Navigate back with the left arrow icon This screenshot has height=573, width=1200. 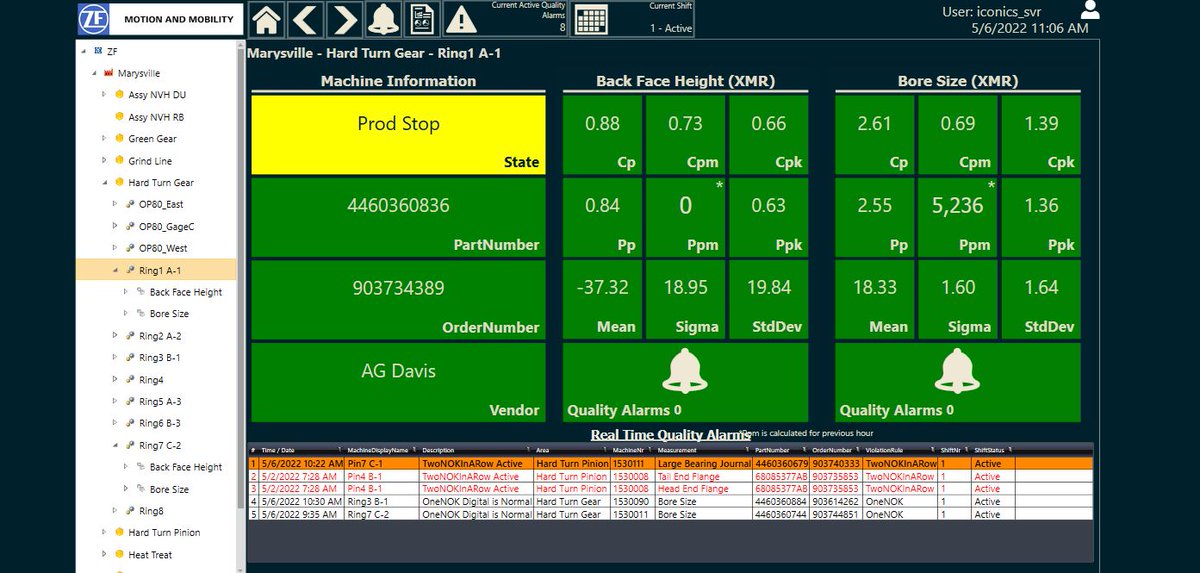pos(306,19)
